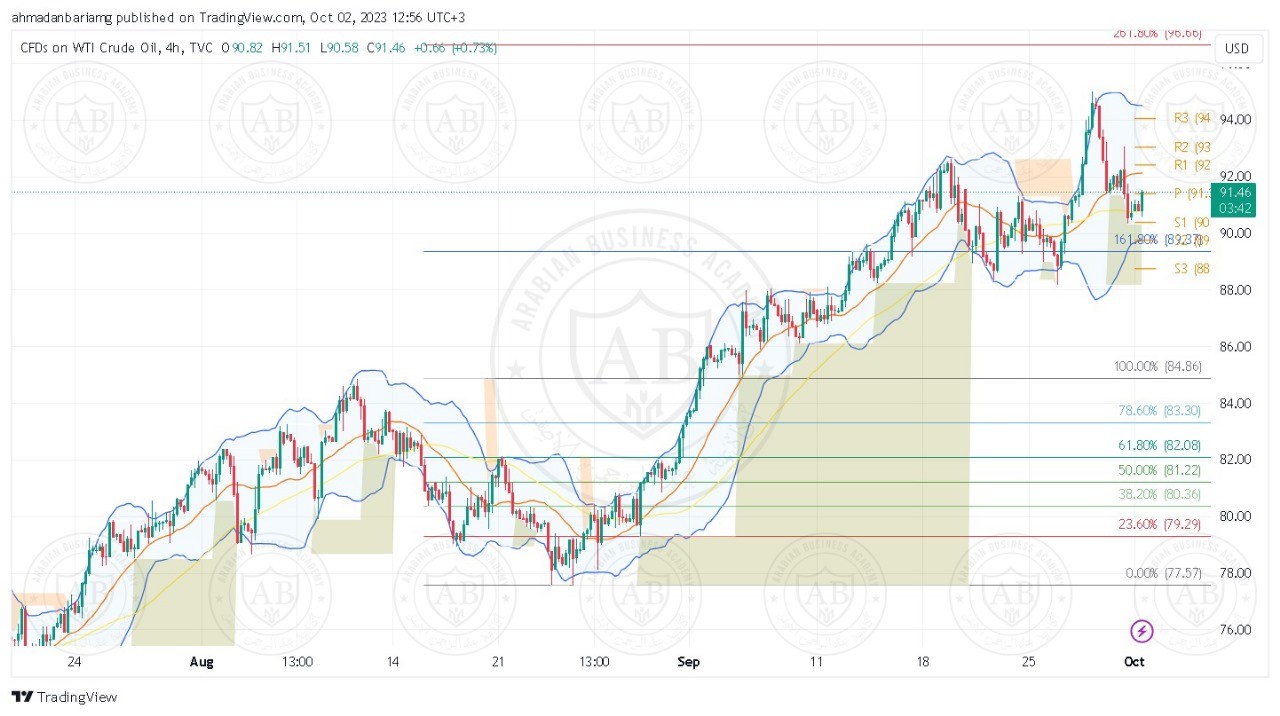This screenshot has width=1280, height=716.
Task: Click the 78.00 price axis label
Action: [x=1235, y=573]
